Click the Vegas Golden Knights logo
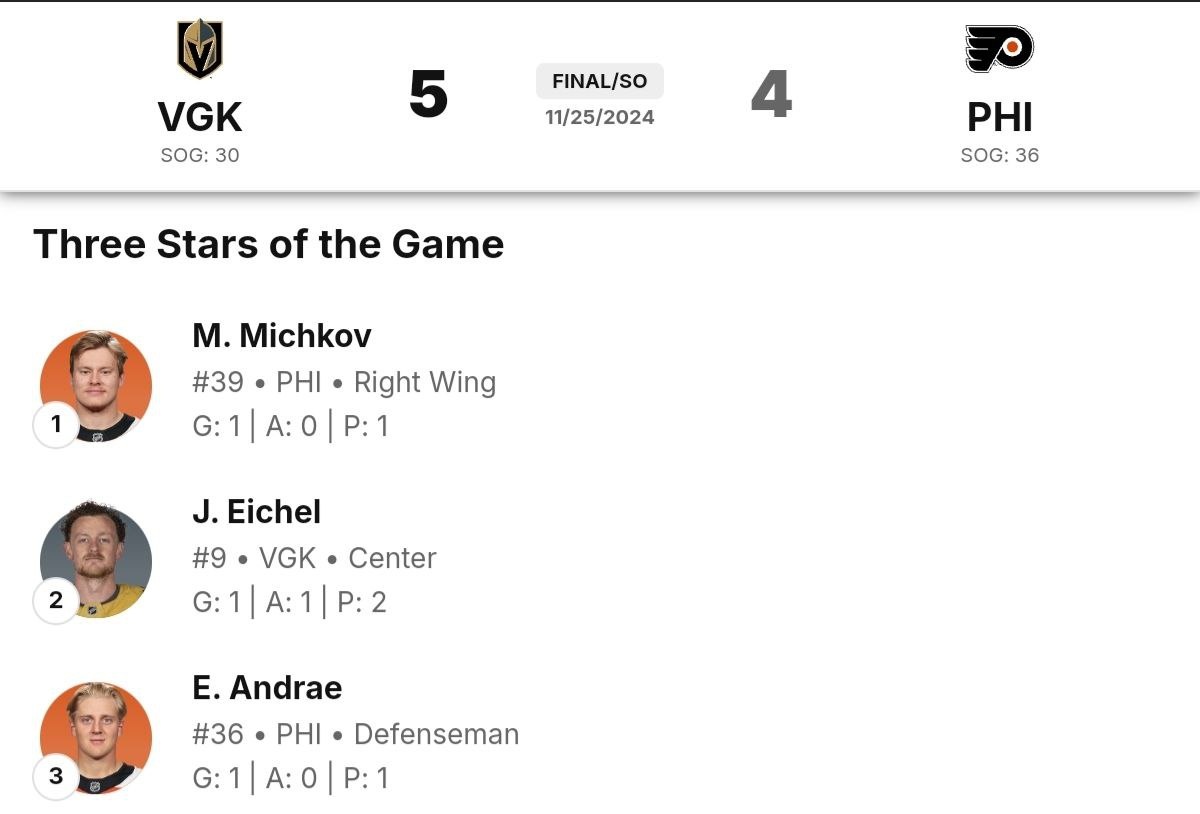This screenshot has height=814, width=1200. 200,49
